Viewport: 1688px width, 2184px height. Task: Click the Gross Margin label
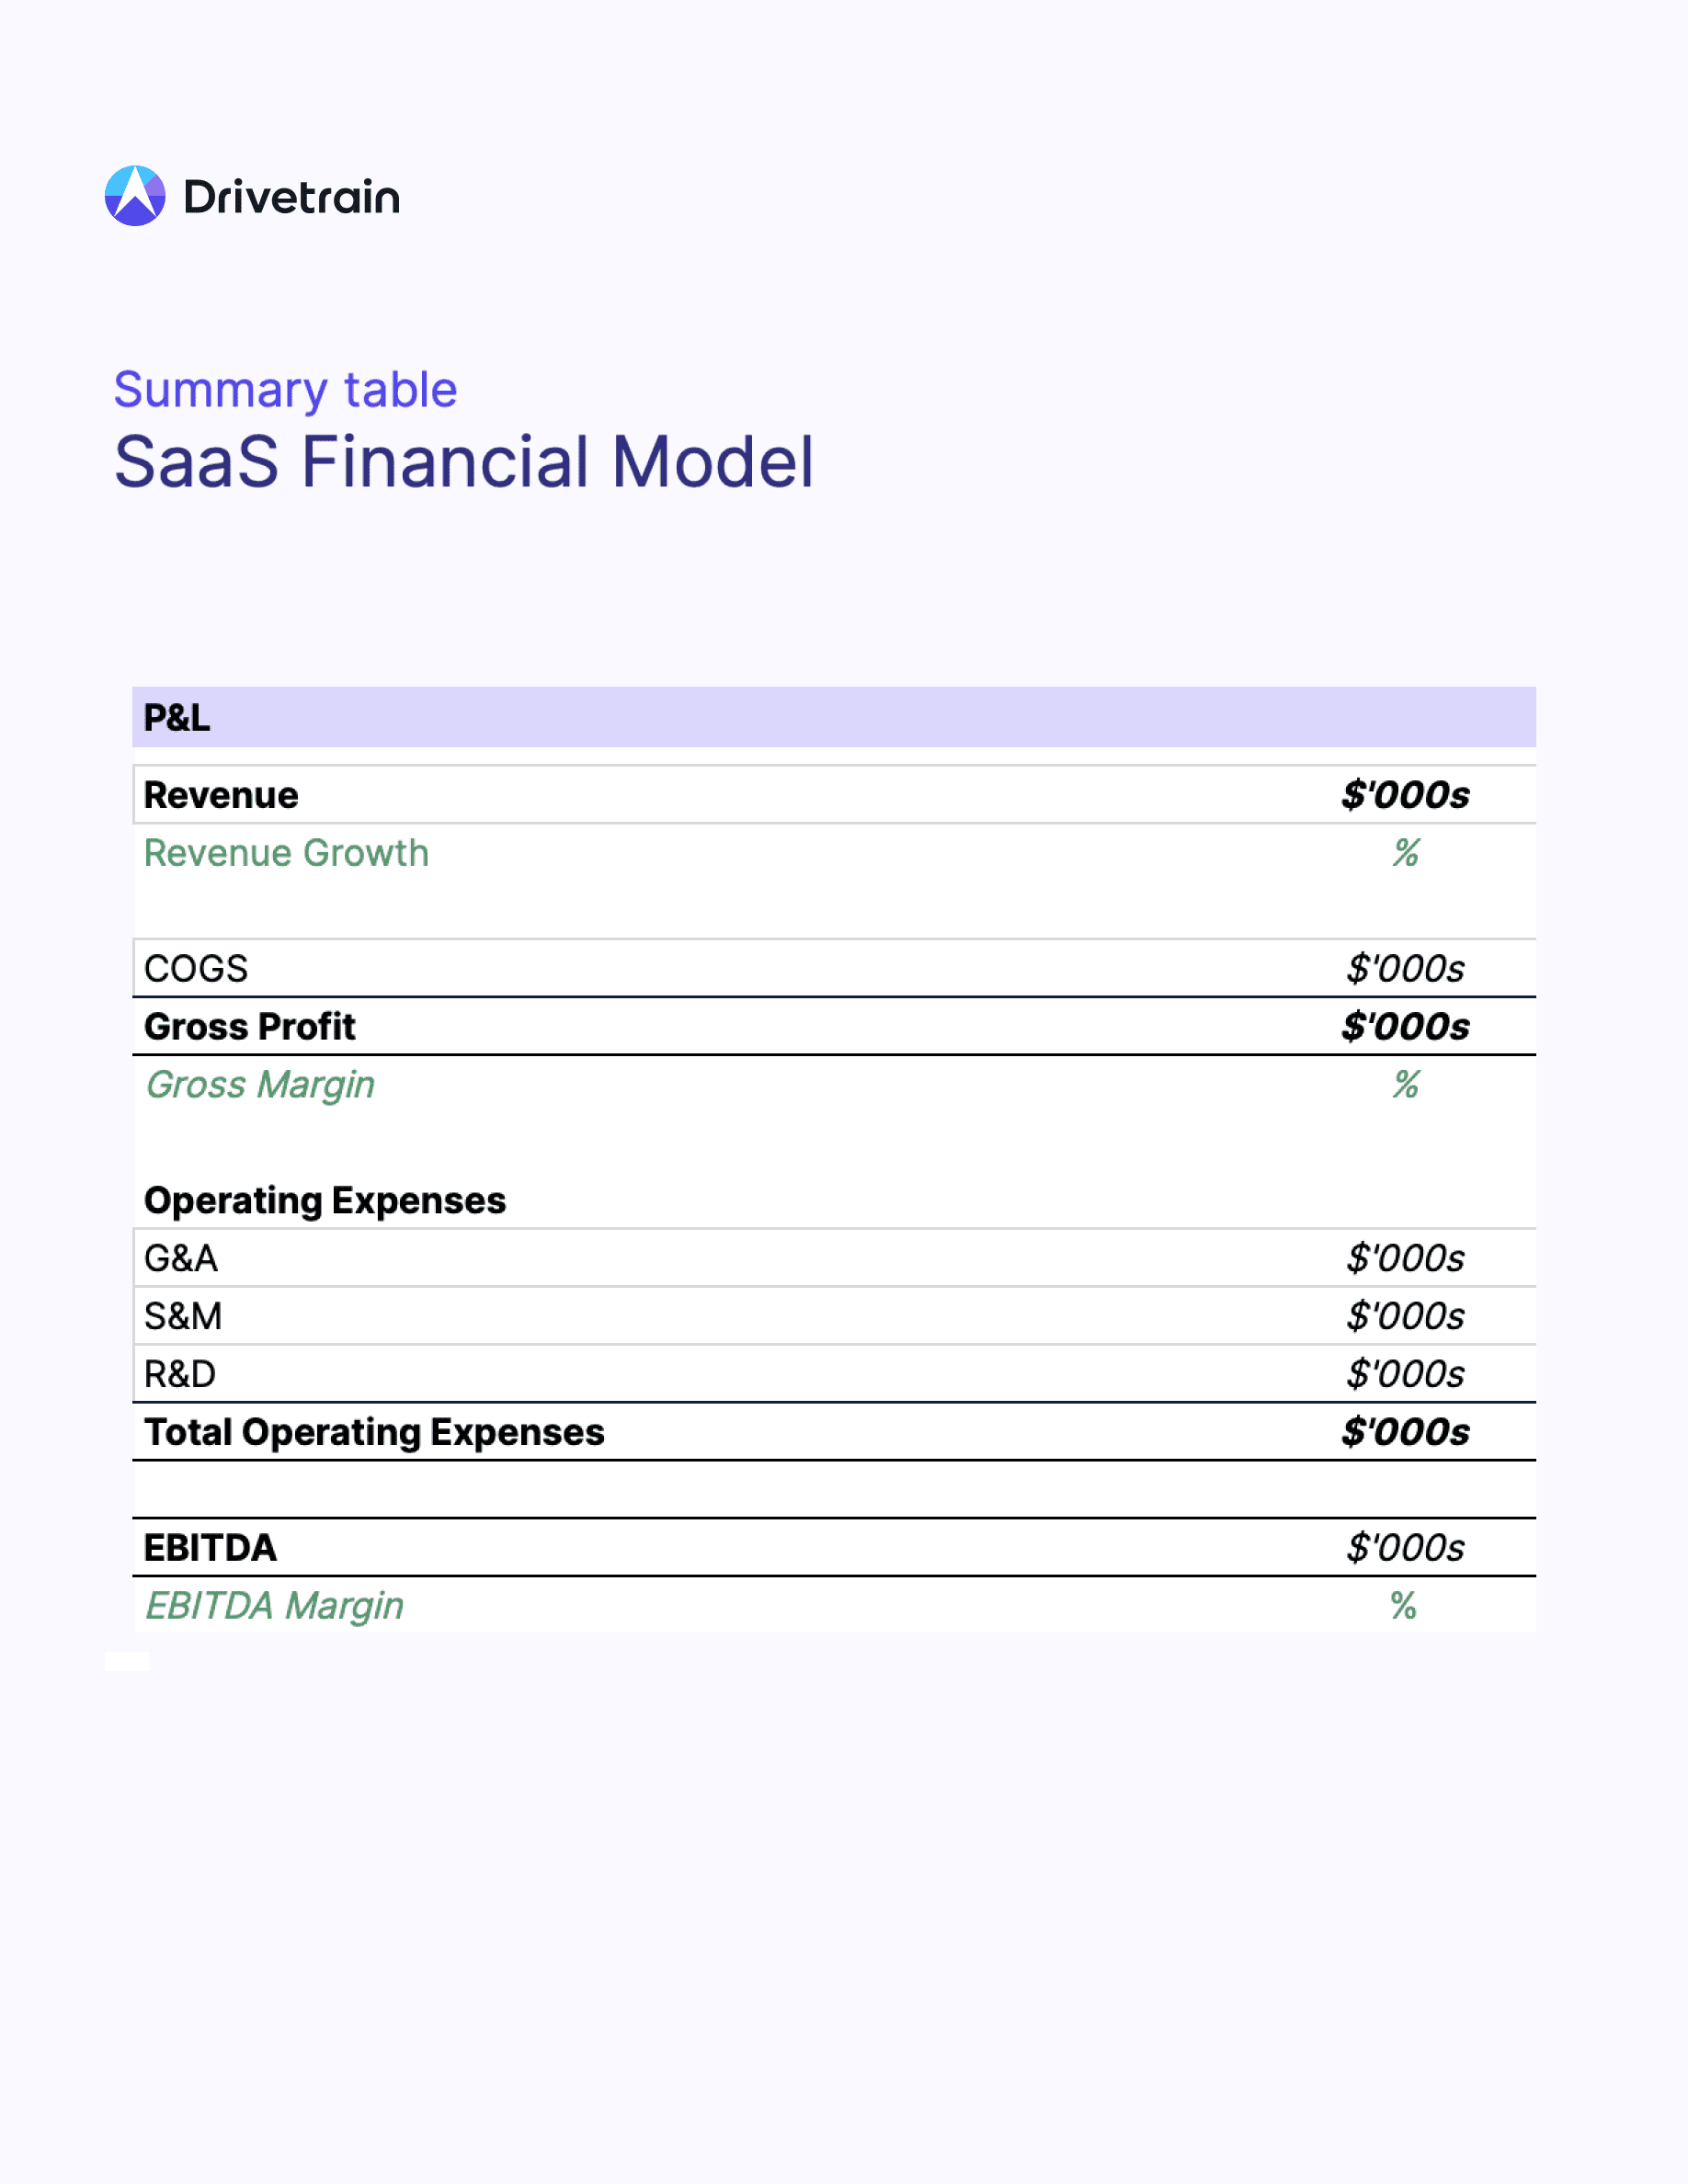coord(260,1085)
